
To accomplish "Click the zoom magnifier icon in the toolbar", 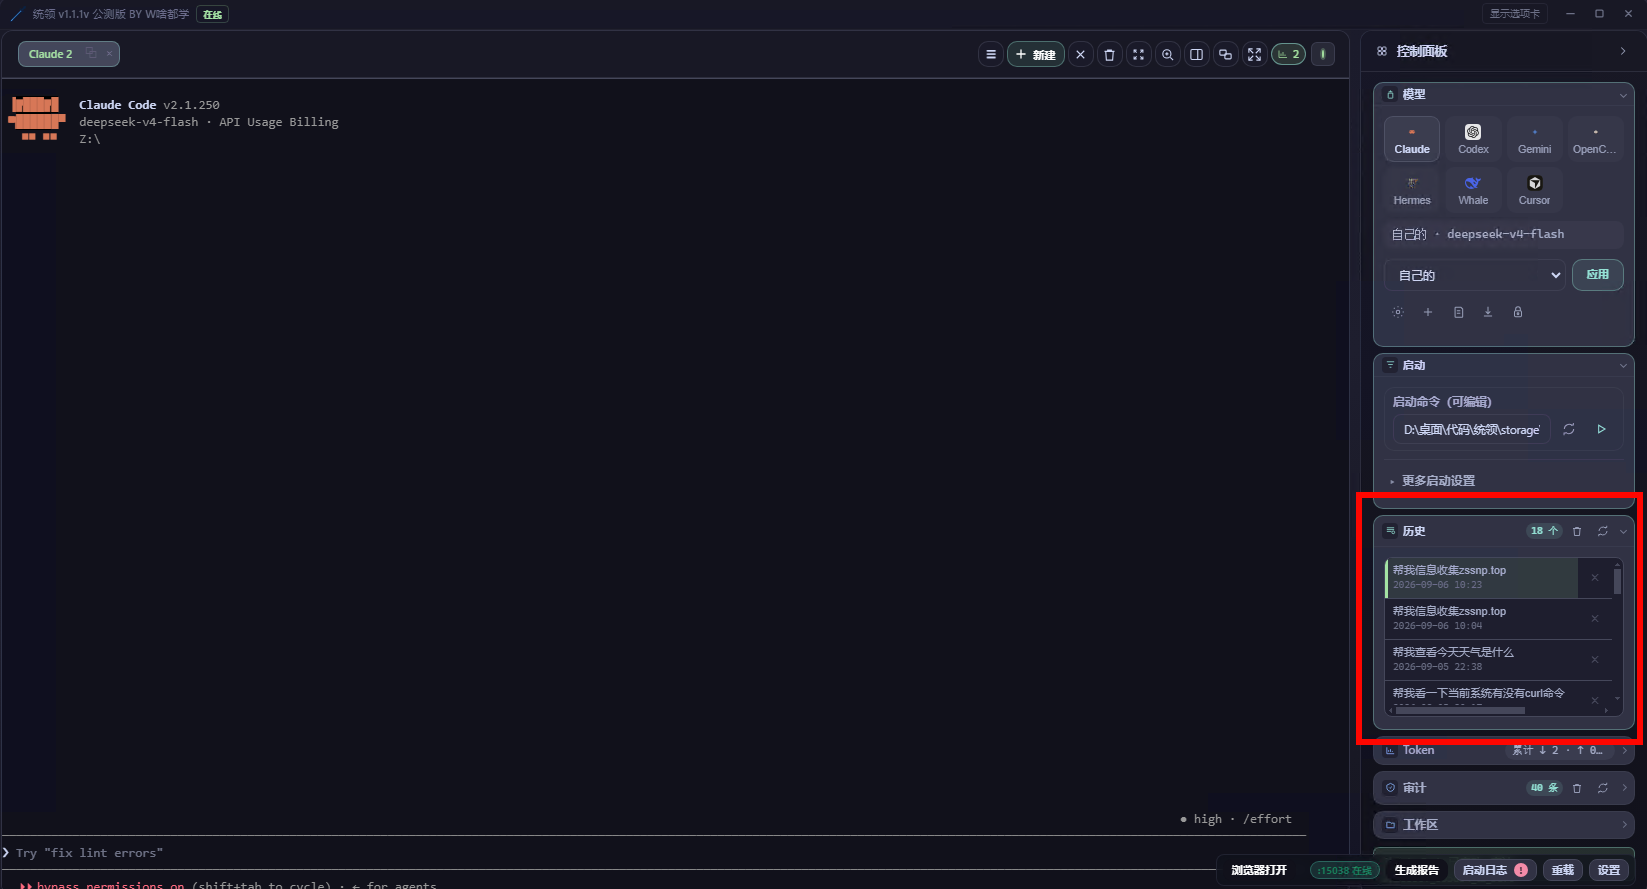I will 1167,55.
